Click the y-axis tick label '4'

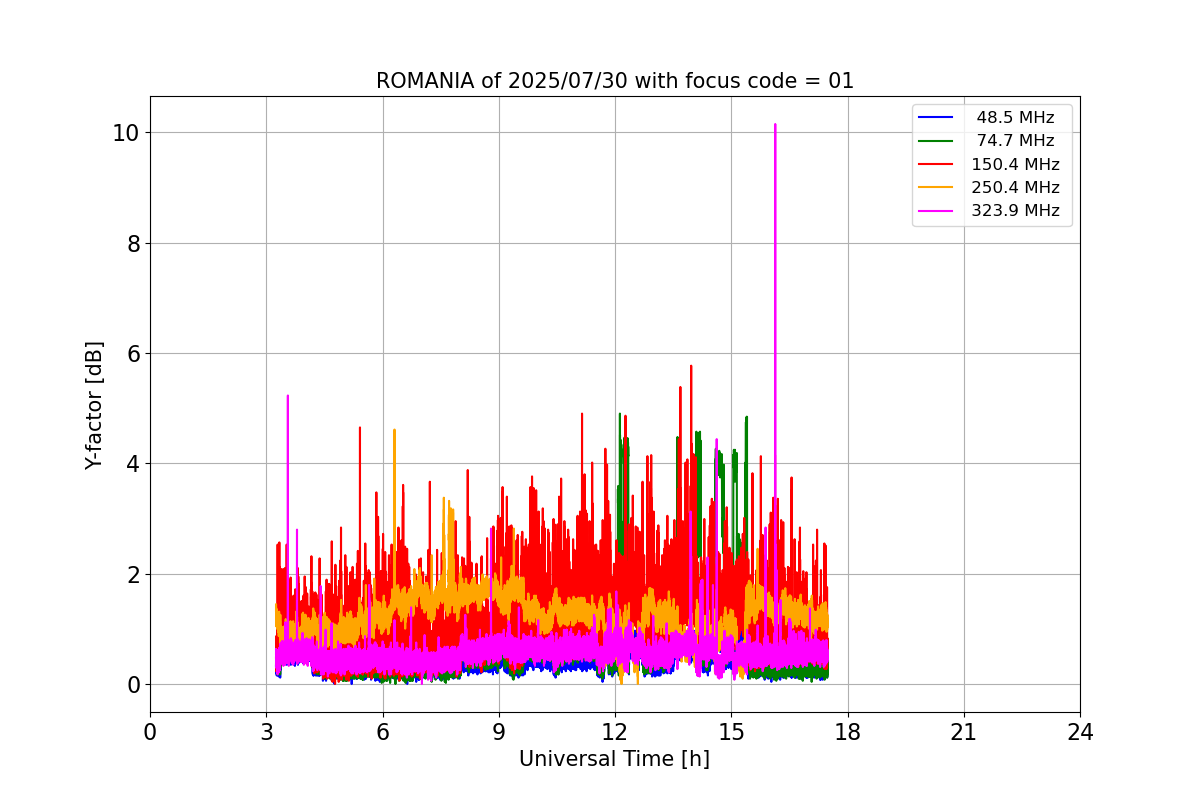(x=133, y=464)
